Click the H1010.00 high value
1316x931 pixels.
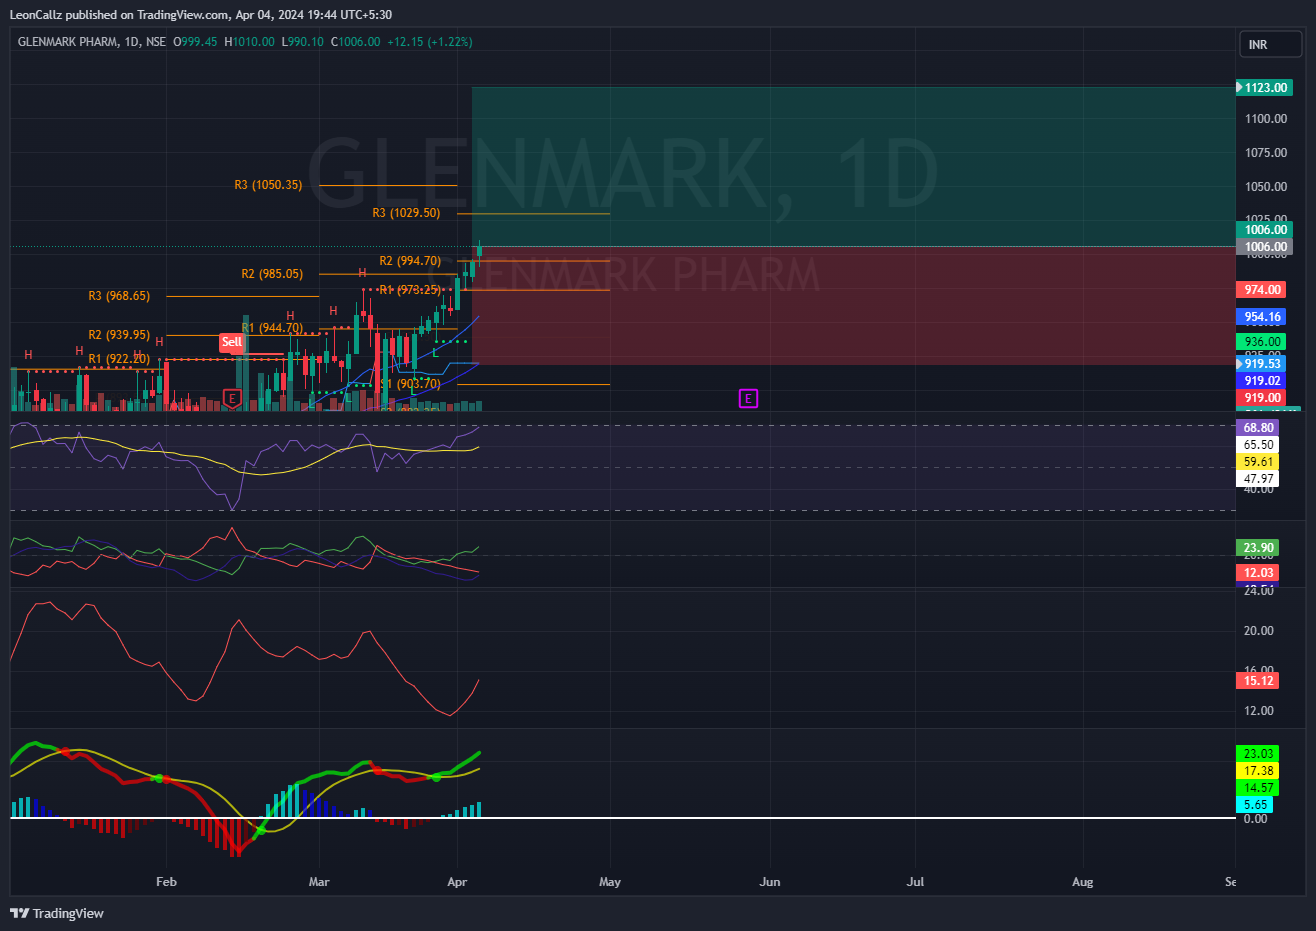click(x=249, y=42)
